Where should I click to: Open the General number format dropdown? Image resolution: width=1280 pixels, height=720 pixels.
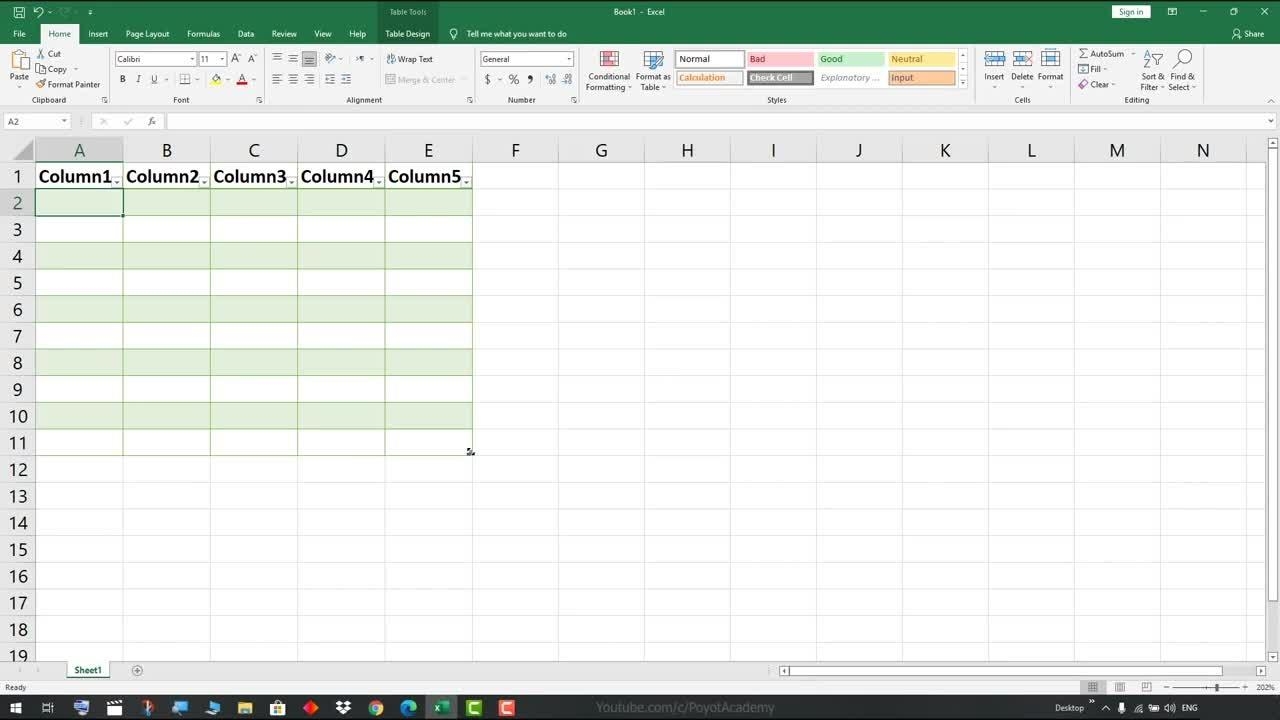569,59
